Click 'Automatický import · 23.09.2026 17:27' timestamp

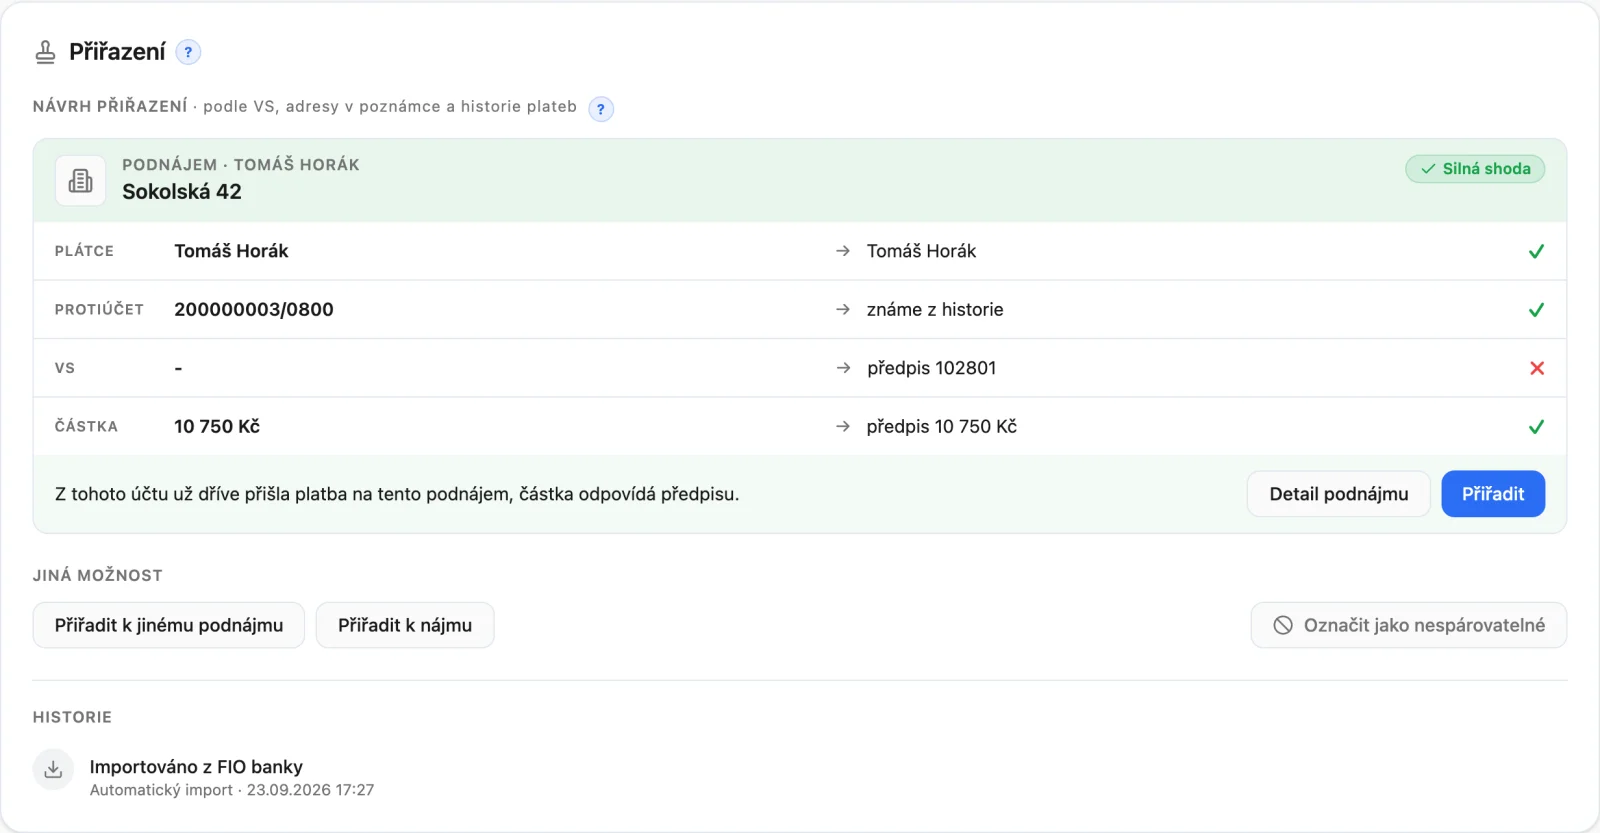click(x=232, y=790)
